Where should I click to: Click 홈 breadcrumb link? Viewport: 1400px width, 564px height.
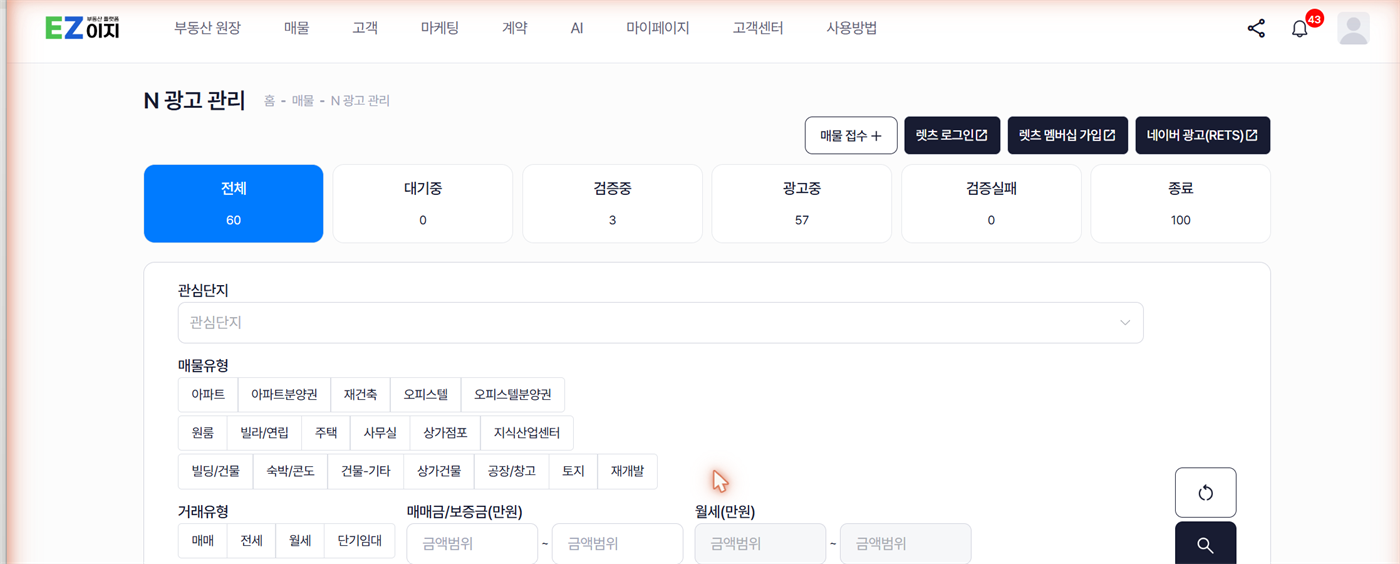(269, 101)
